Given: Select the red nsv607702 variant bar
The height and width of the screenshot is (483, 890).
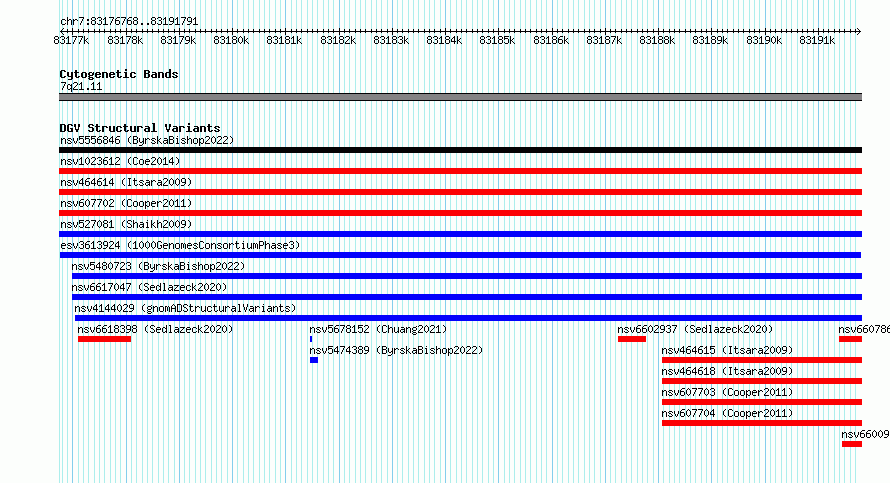Looking at the screenshot, I should [x=460, y=213].
